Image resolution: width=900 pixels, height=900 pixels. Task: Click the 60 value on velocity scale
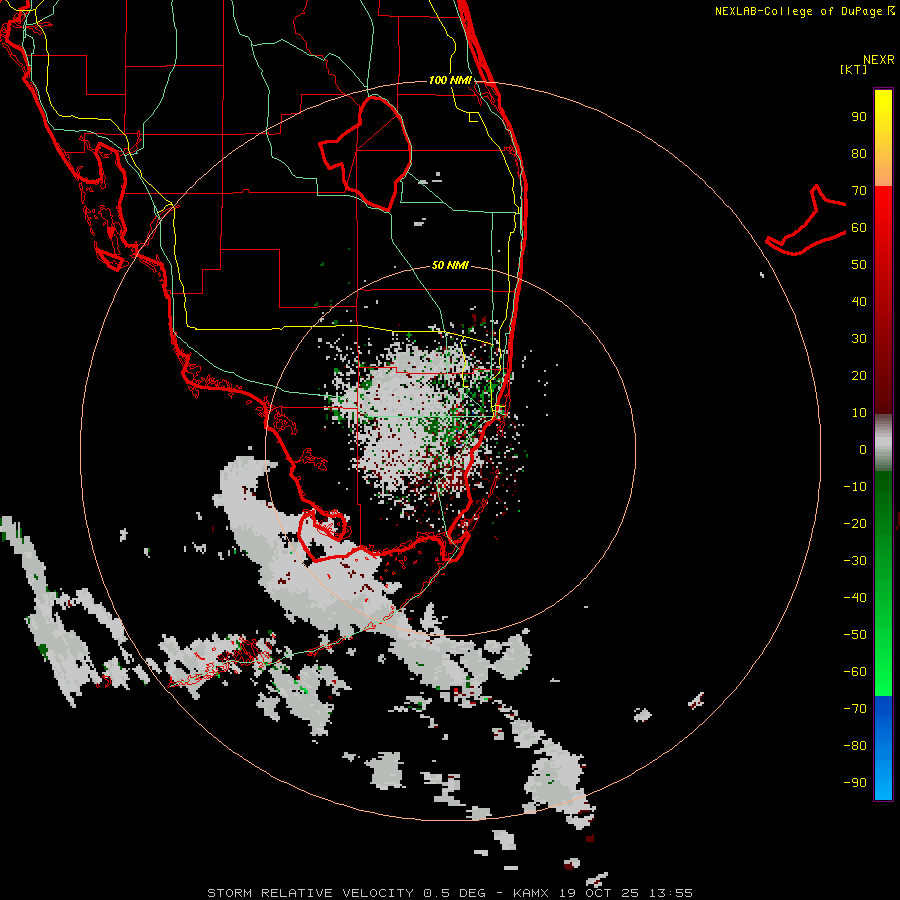859,228
